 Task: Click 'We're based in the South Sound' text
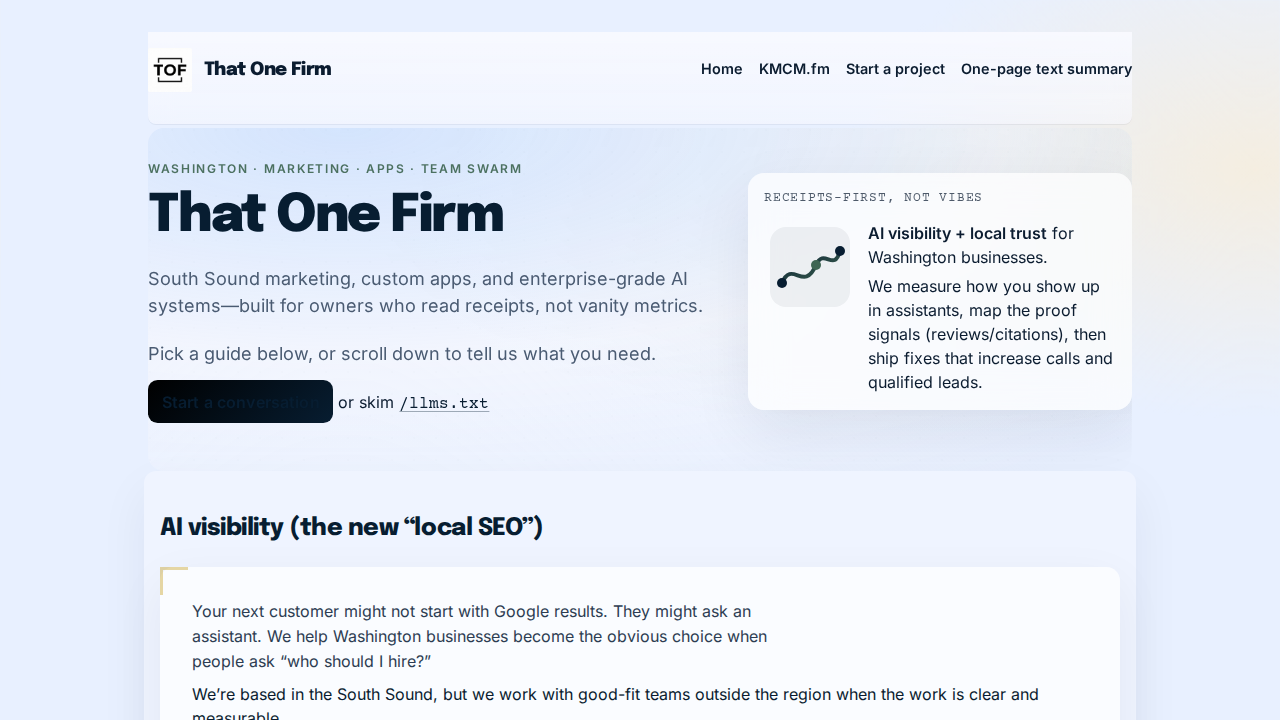pyautogui.click(x=615, y=705)
